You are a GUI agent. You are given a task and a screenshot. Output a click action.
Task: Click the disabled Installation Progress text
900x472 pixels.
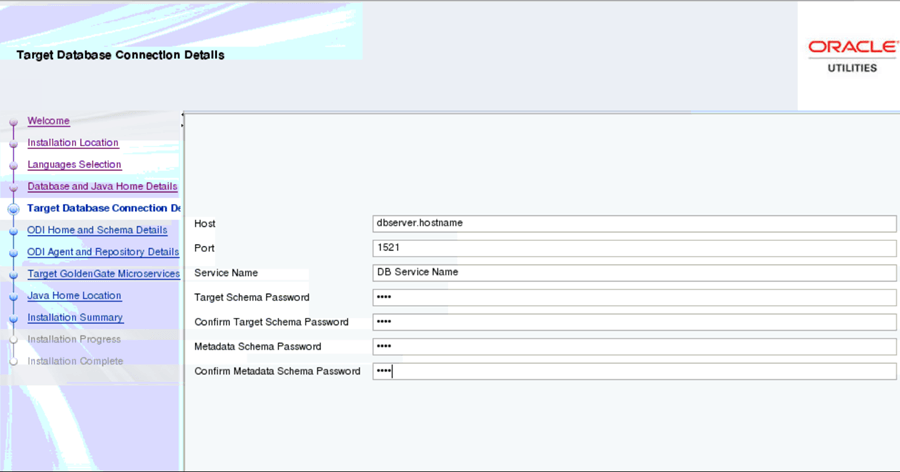74,339
